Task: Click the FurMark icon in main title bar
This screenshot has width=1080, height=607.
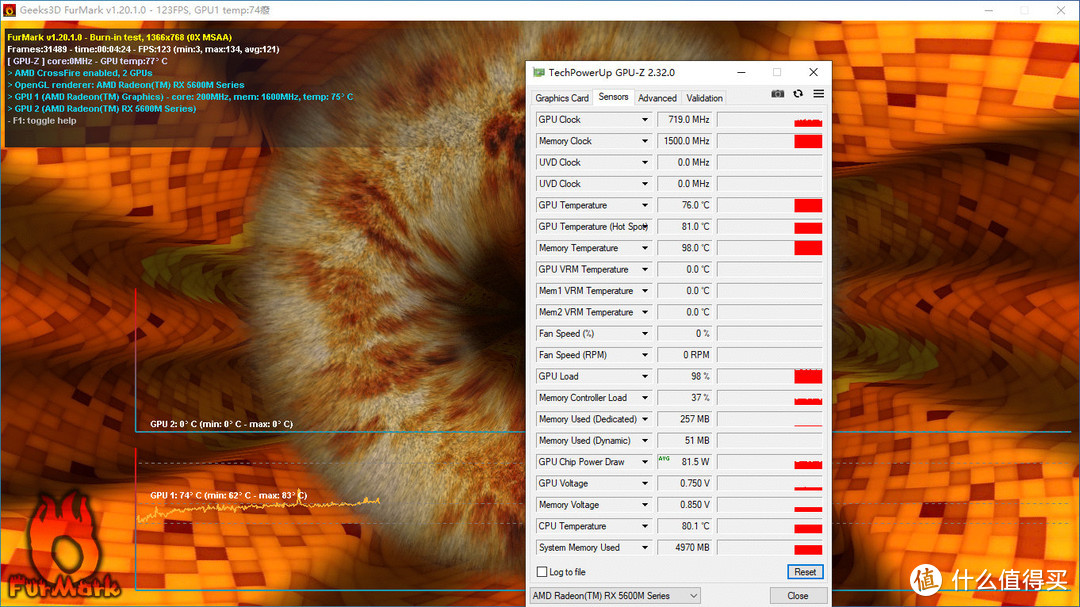Action: tap(9, 10)
